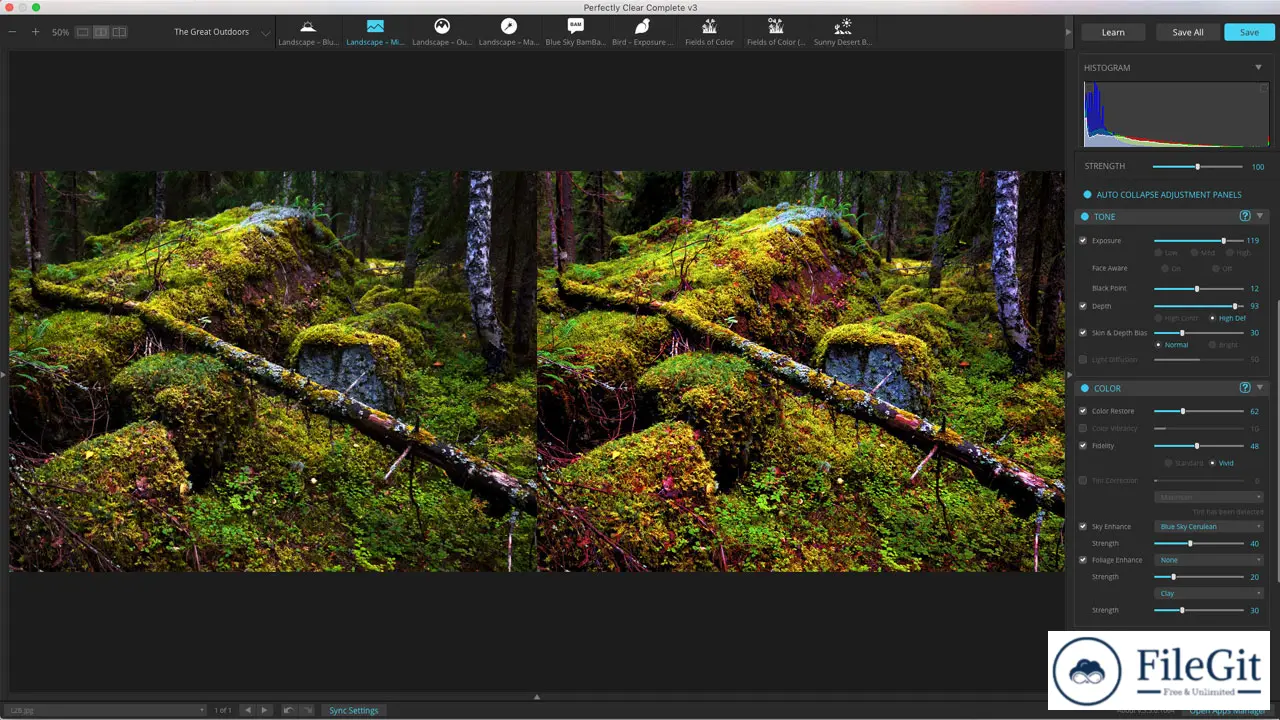
Task: Uncheck the Color Restore checkbox
Action: pos(1083,411)
